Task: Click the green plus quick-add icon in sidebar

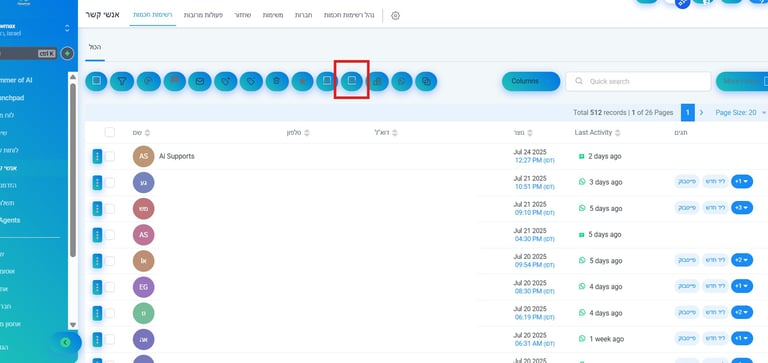Action: tap(67, 53)
